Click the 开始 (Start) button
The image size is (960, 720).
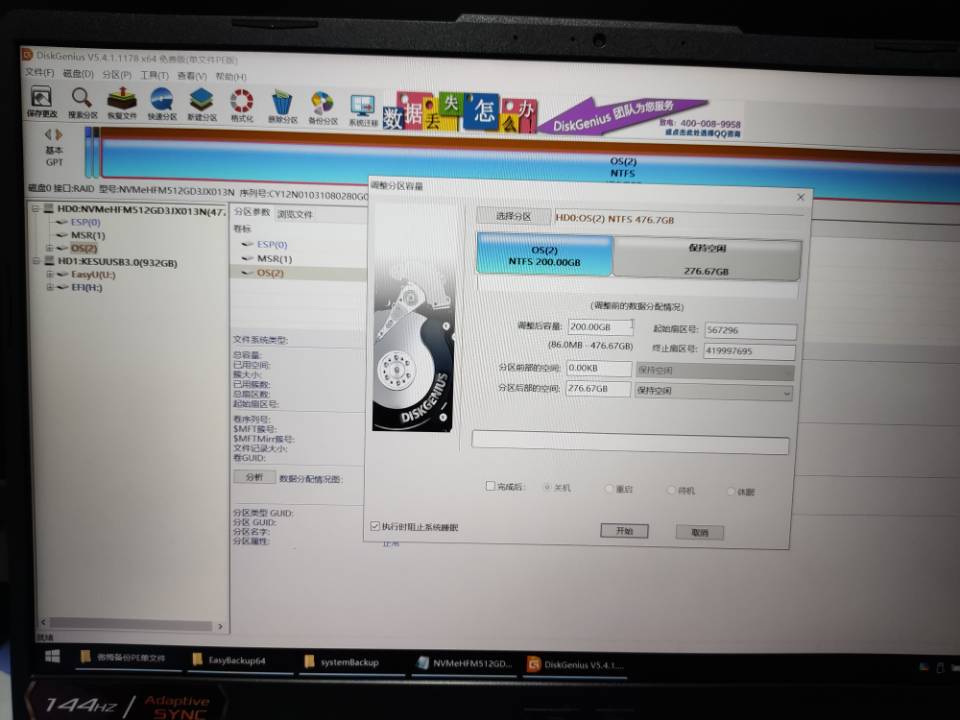(624, 530)
